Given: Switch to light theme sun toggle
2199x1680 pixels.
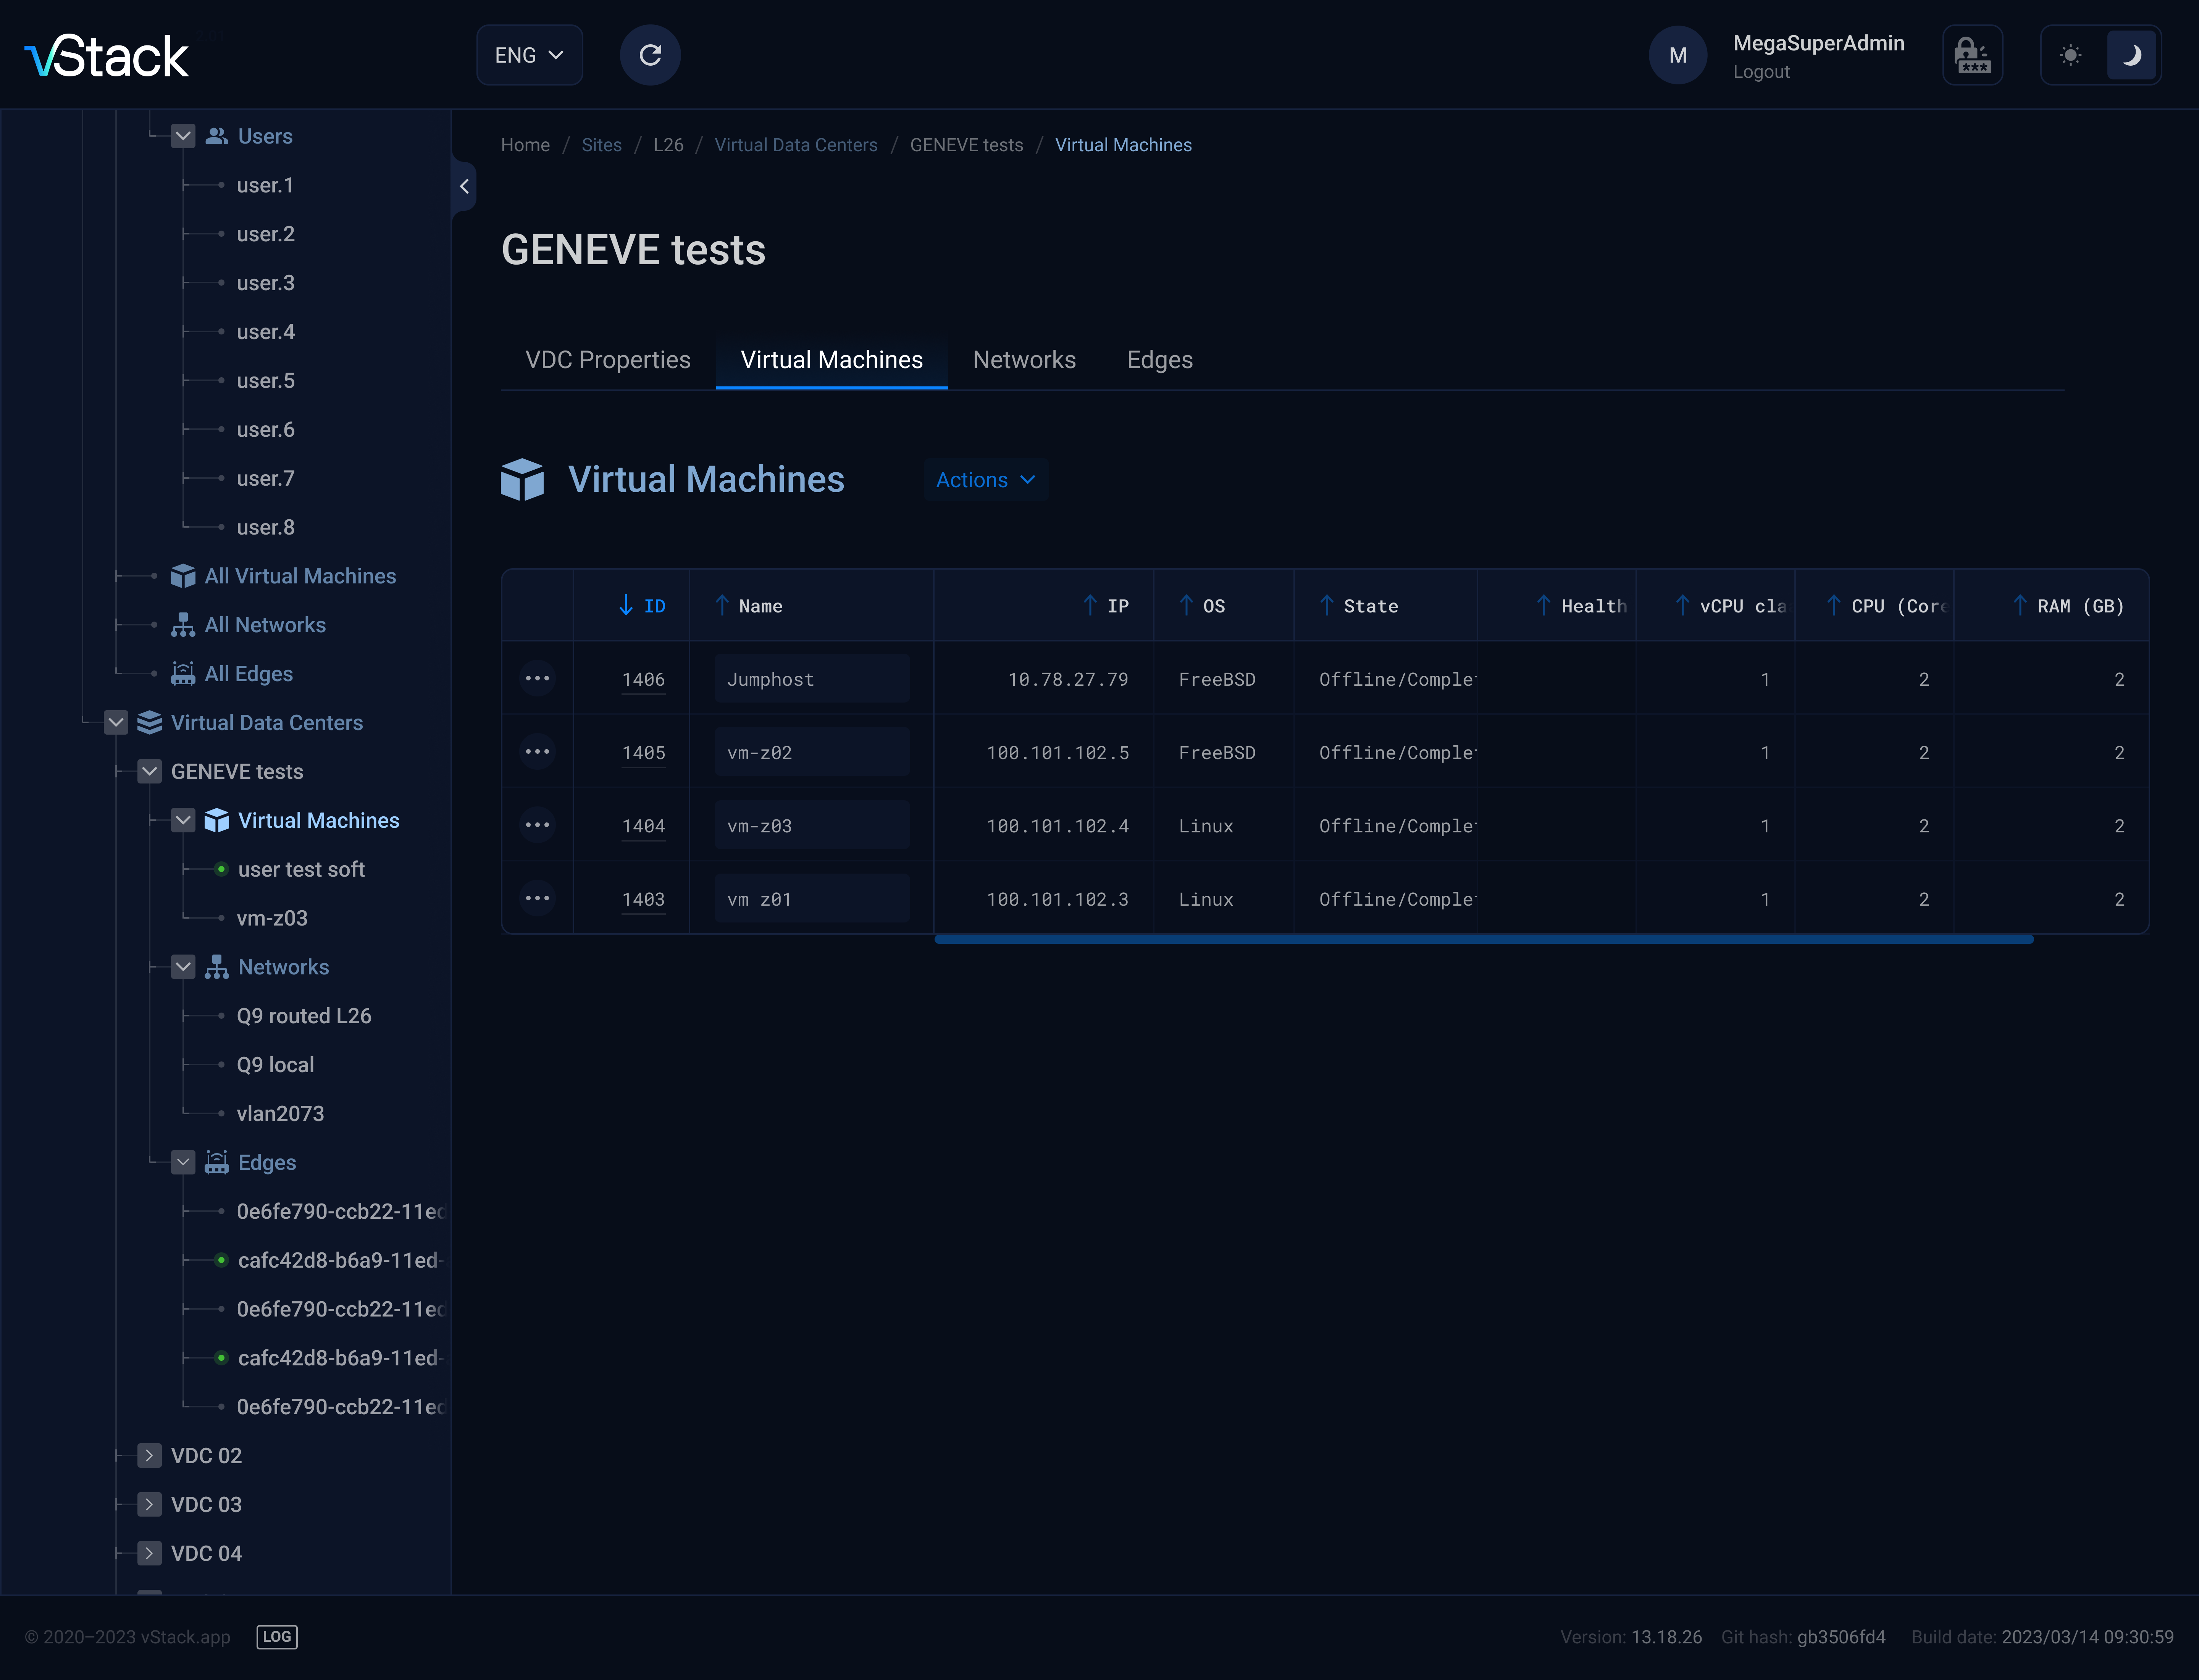Looking at the screenshot, I should pyautogui.click(x=2071, y=55).
